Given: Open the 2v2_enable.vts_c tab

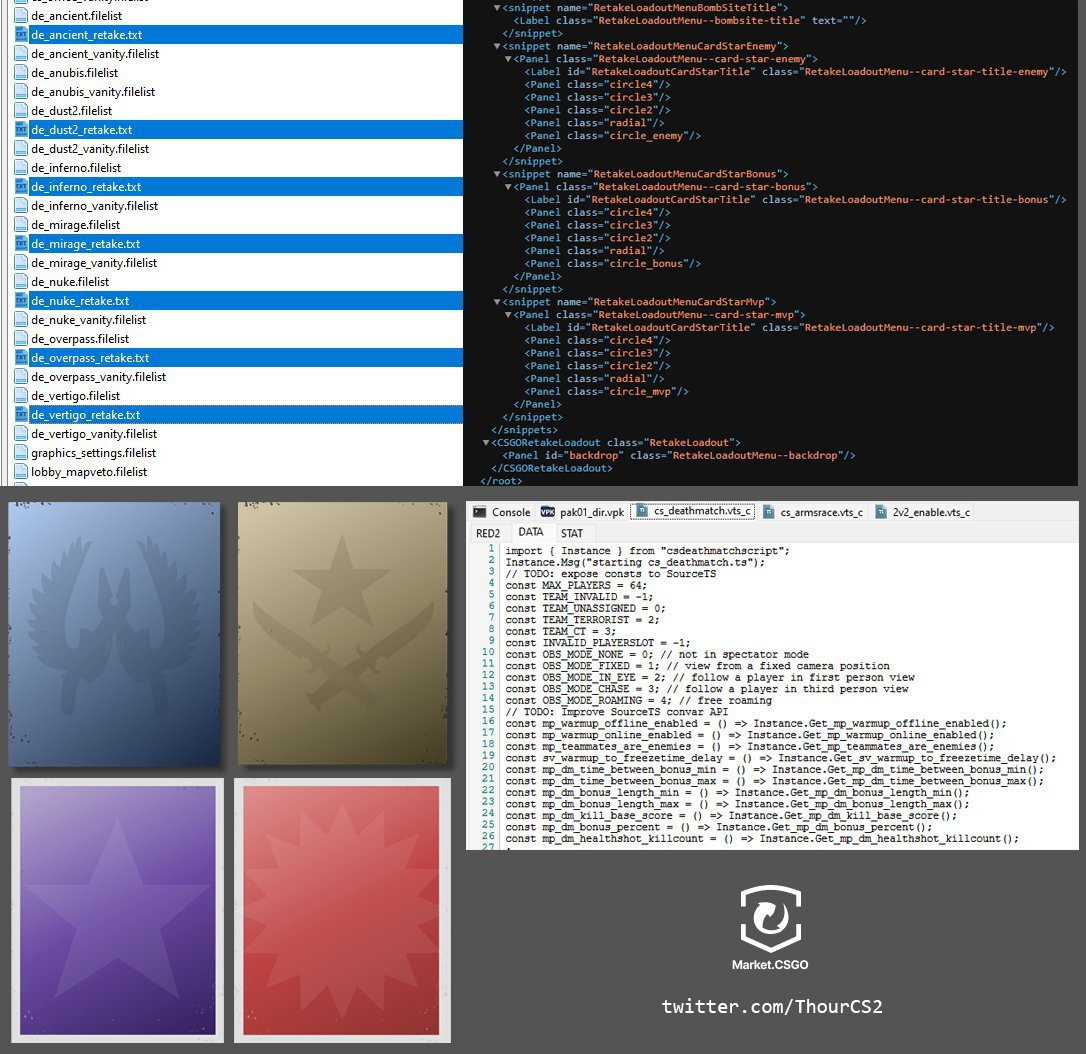Looking at the screenshot, I should click(923, 512).
